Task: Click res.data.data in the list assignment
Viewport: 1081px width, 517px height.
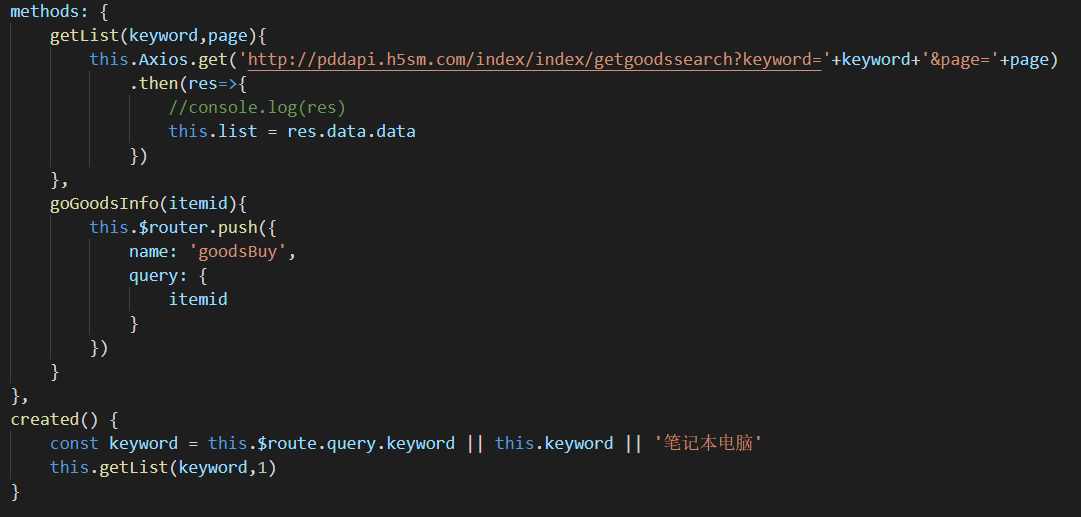Action: coord(351,132)
